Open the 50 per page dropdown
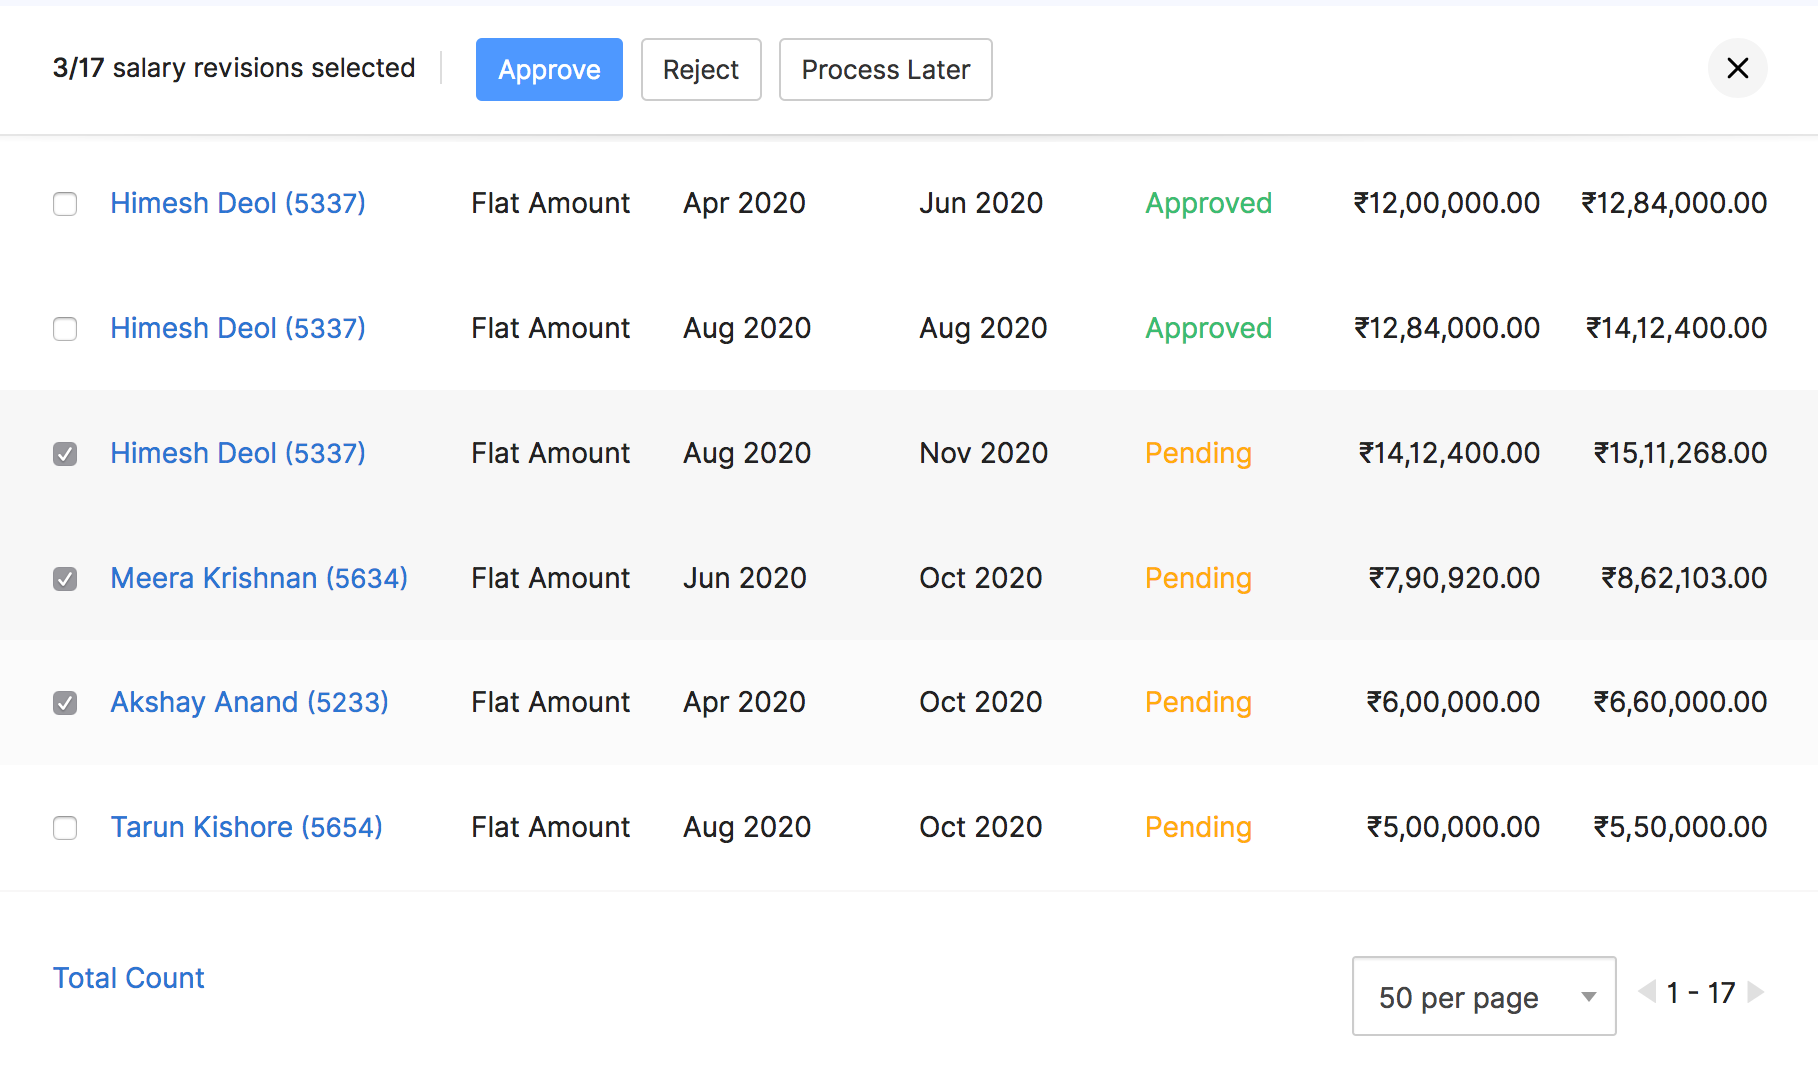The height and width of the screenshot is (1084, 1818). click(x=1484, y=996)
